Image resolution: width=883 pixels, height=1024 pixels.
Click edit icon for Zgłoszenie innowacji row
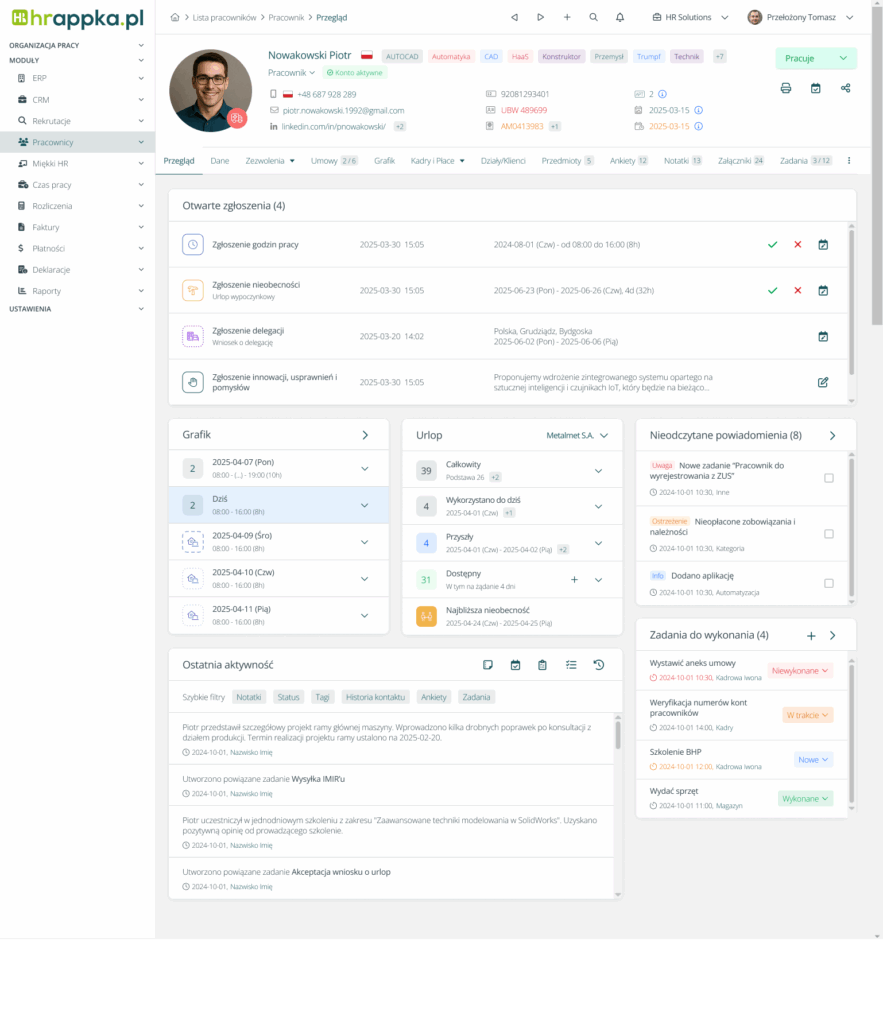(823, 382)
